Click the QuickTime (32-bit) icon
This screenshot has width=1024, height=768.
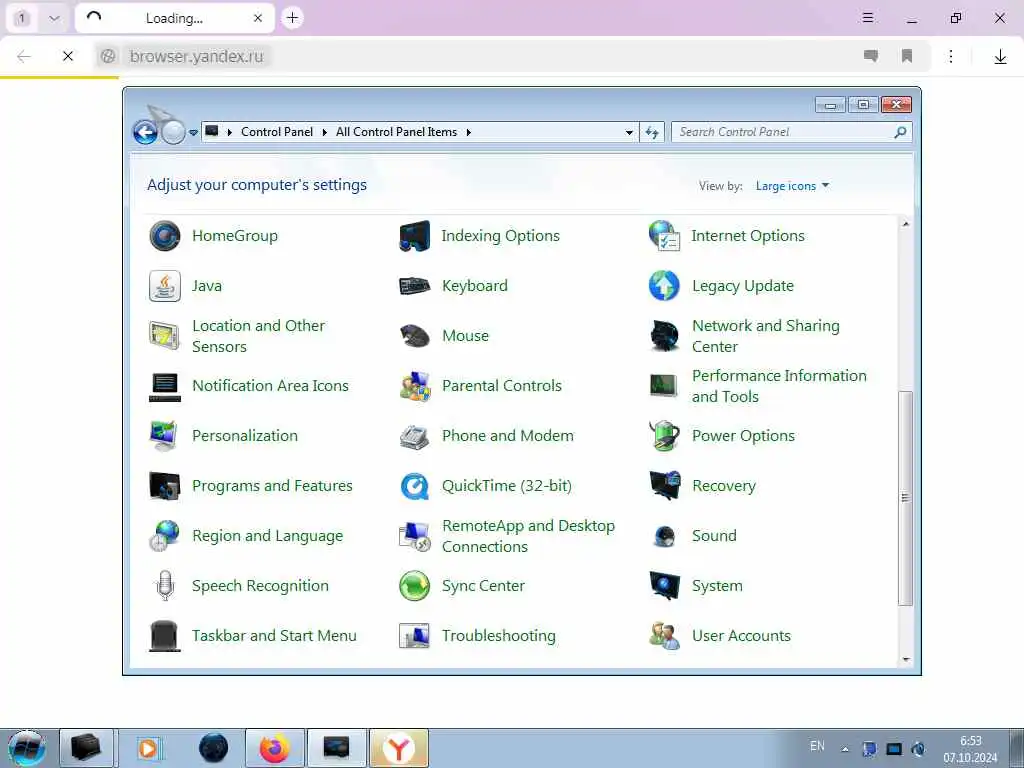tap(415, 486)
